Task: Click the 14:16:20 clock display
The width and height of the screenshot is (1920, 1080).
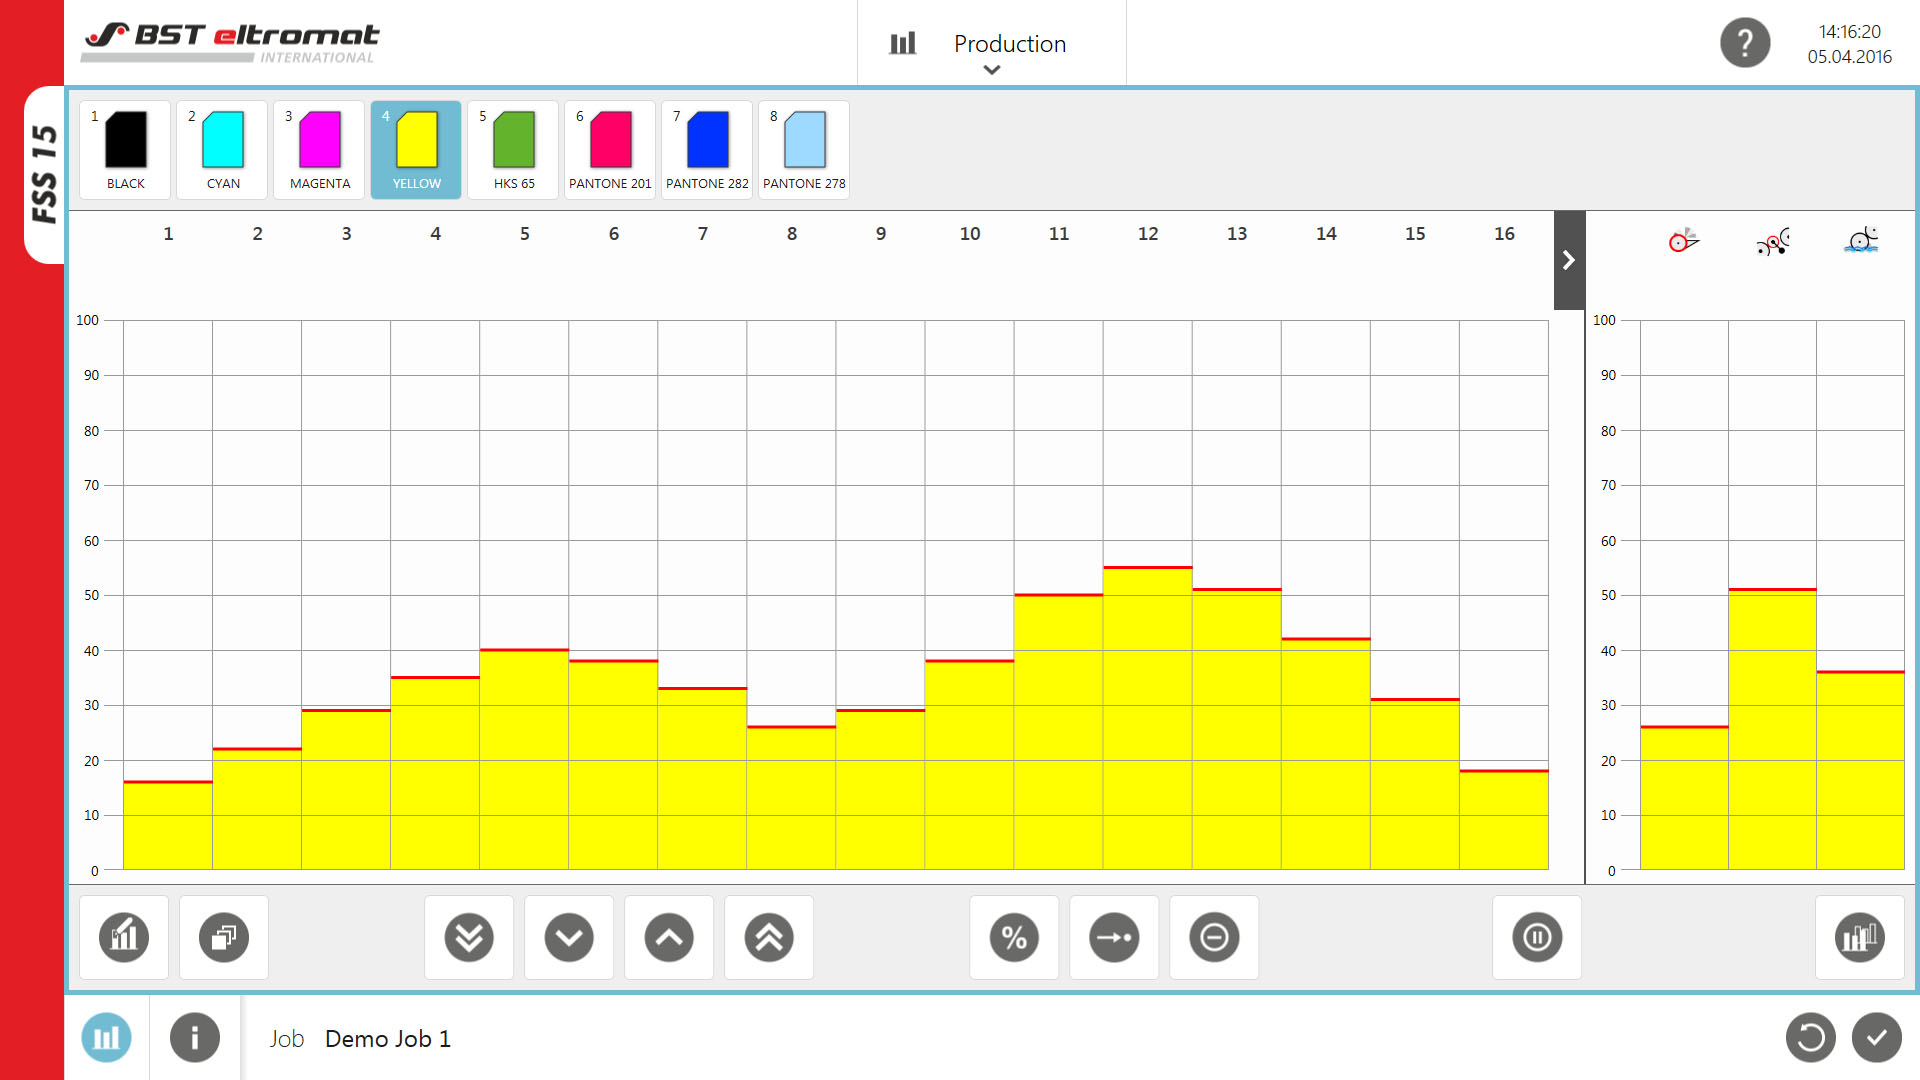Action: pos(1850,32)
